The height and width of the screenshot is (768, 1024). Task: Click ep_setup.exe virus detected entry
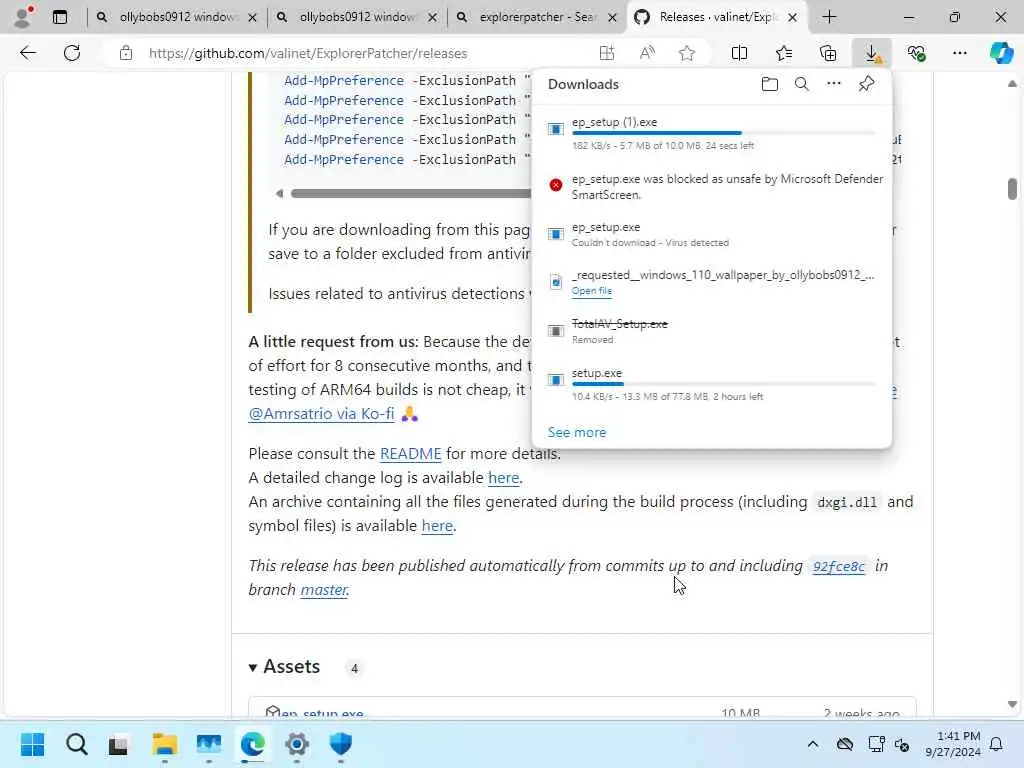712,234
